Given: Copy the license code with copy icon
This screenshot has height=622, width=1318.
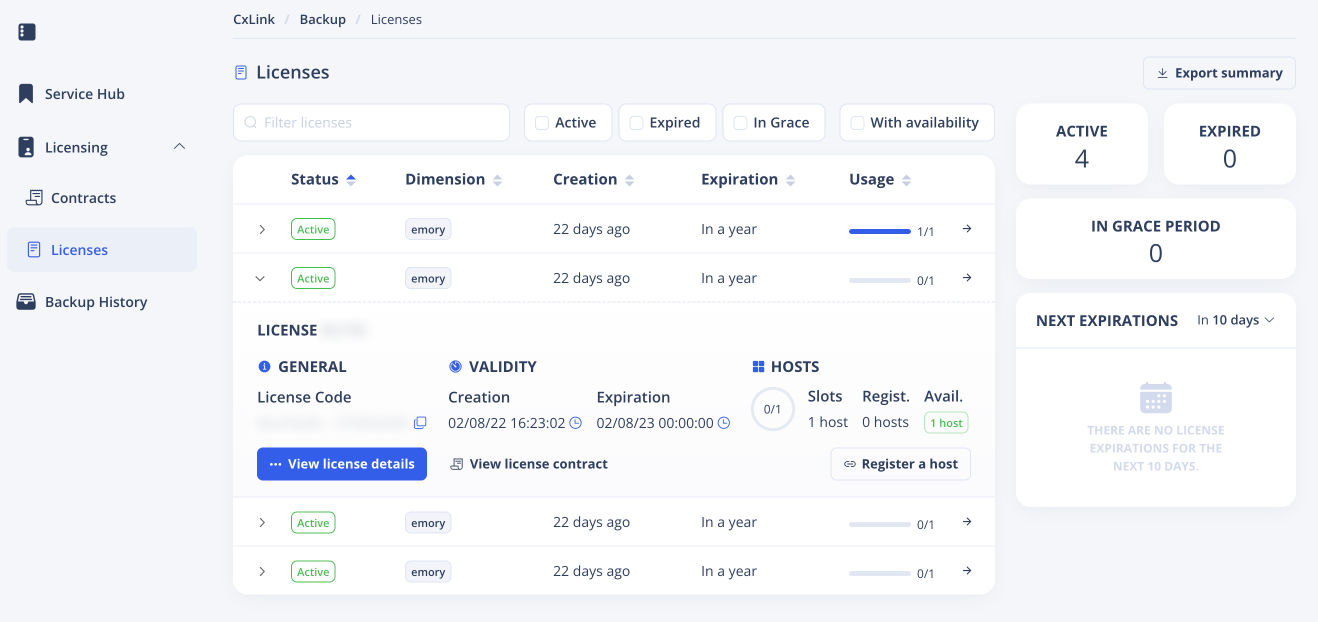Looking at the screenshot, I should point(420,423).
